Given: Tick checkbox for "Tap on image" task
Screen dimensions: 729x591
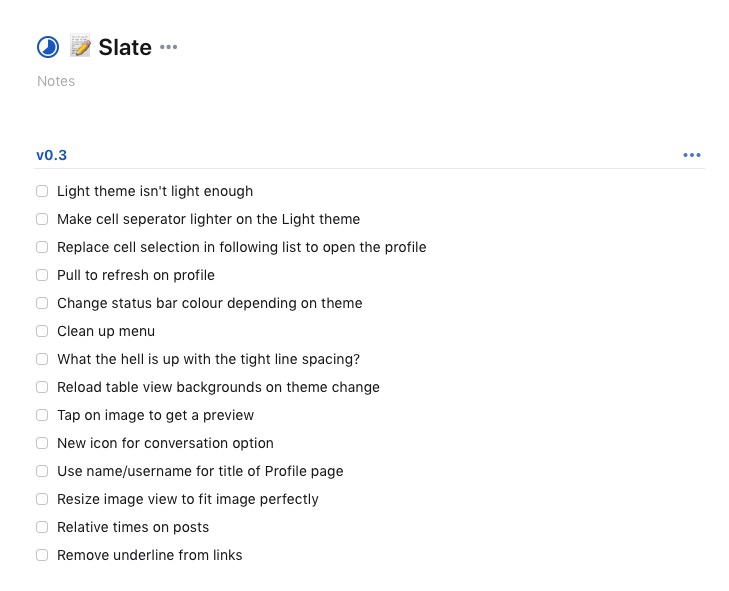Looking at the screenshot, I should [42, 415].
